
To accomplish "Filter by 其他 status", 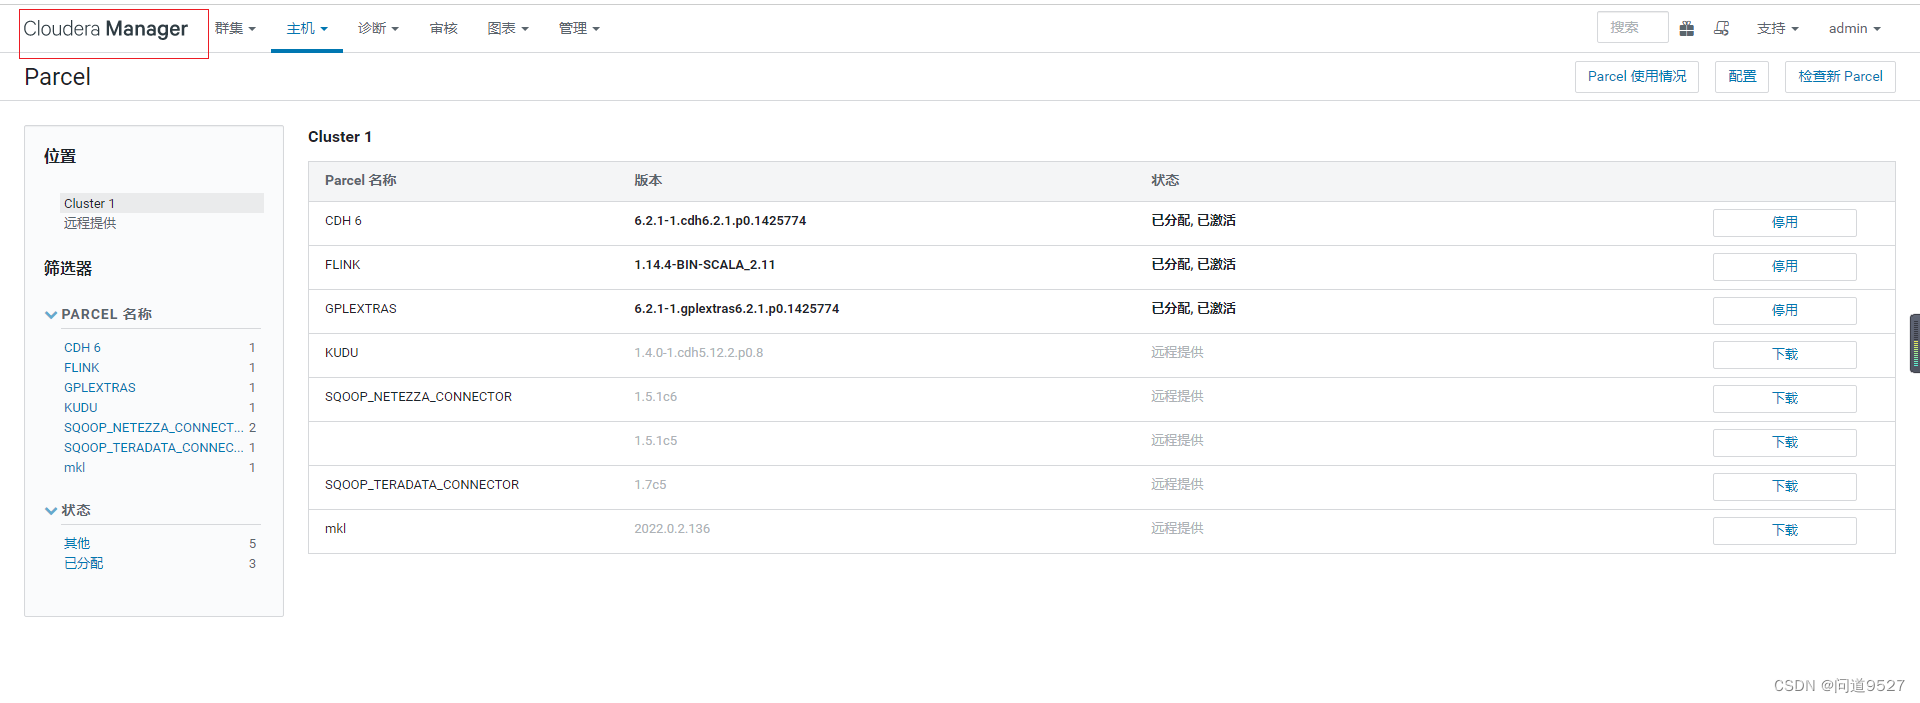I will (x=77, y=544).
